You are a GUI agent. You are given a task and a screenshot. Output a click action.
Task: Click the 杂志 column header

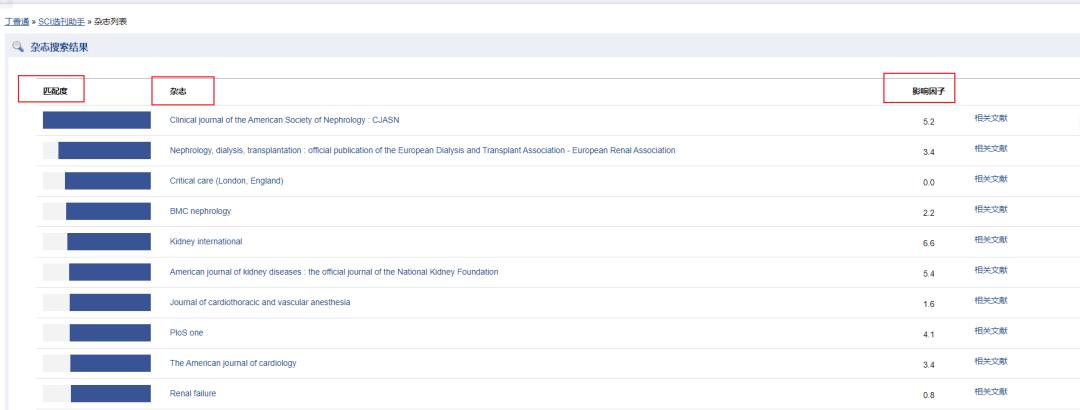[x=177, y=92]
